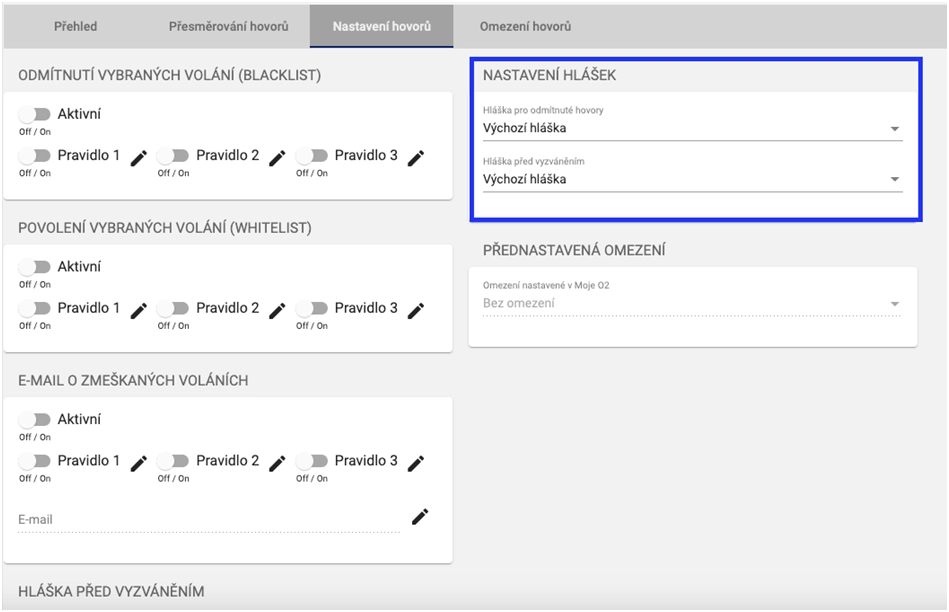Turn on the Whitelist Aktivní switch

35,267
